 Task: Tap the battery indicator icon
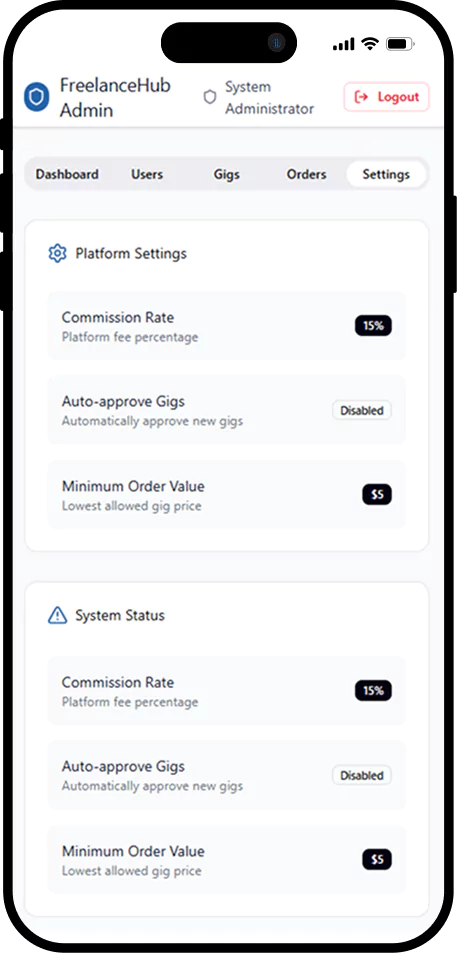coord(400,44)
